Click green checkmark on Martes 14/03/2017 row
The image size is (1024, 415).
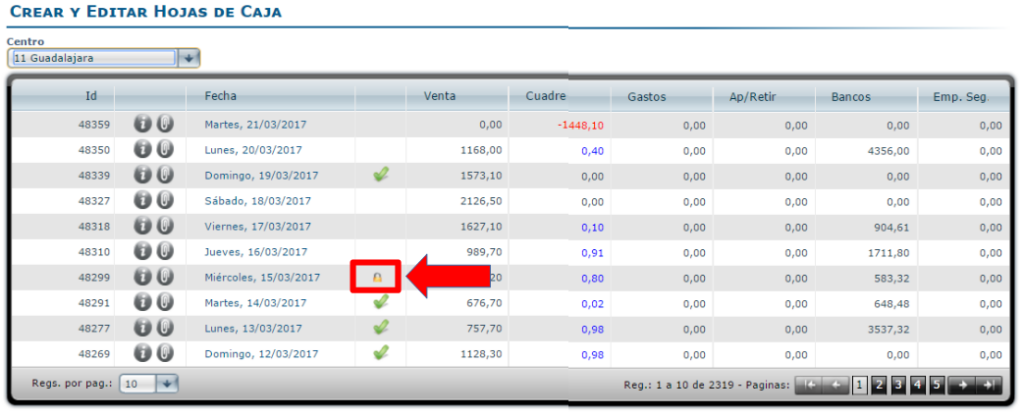pyautogui.click(x=380, y=302)
